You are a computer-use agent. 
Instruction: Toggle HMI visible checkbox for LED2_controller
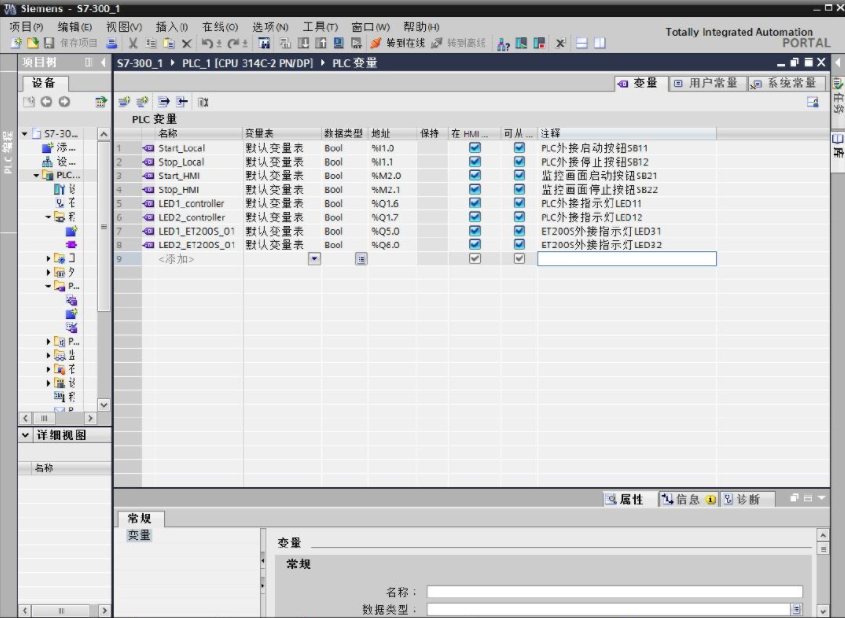coord(475,217)
